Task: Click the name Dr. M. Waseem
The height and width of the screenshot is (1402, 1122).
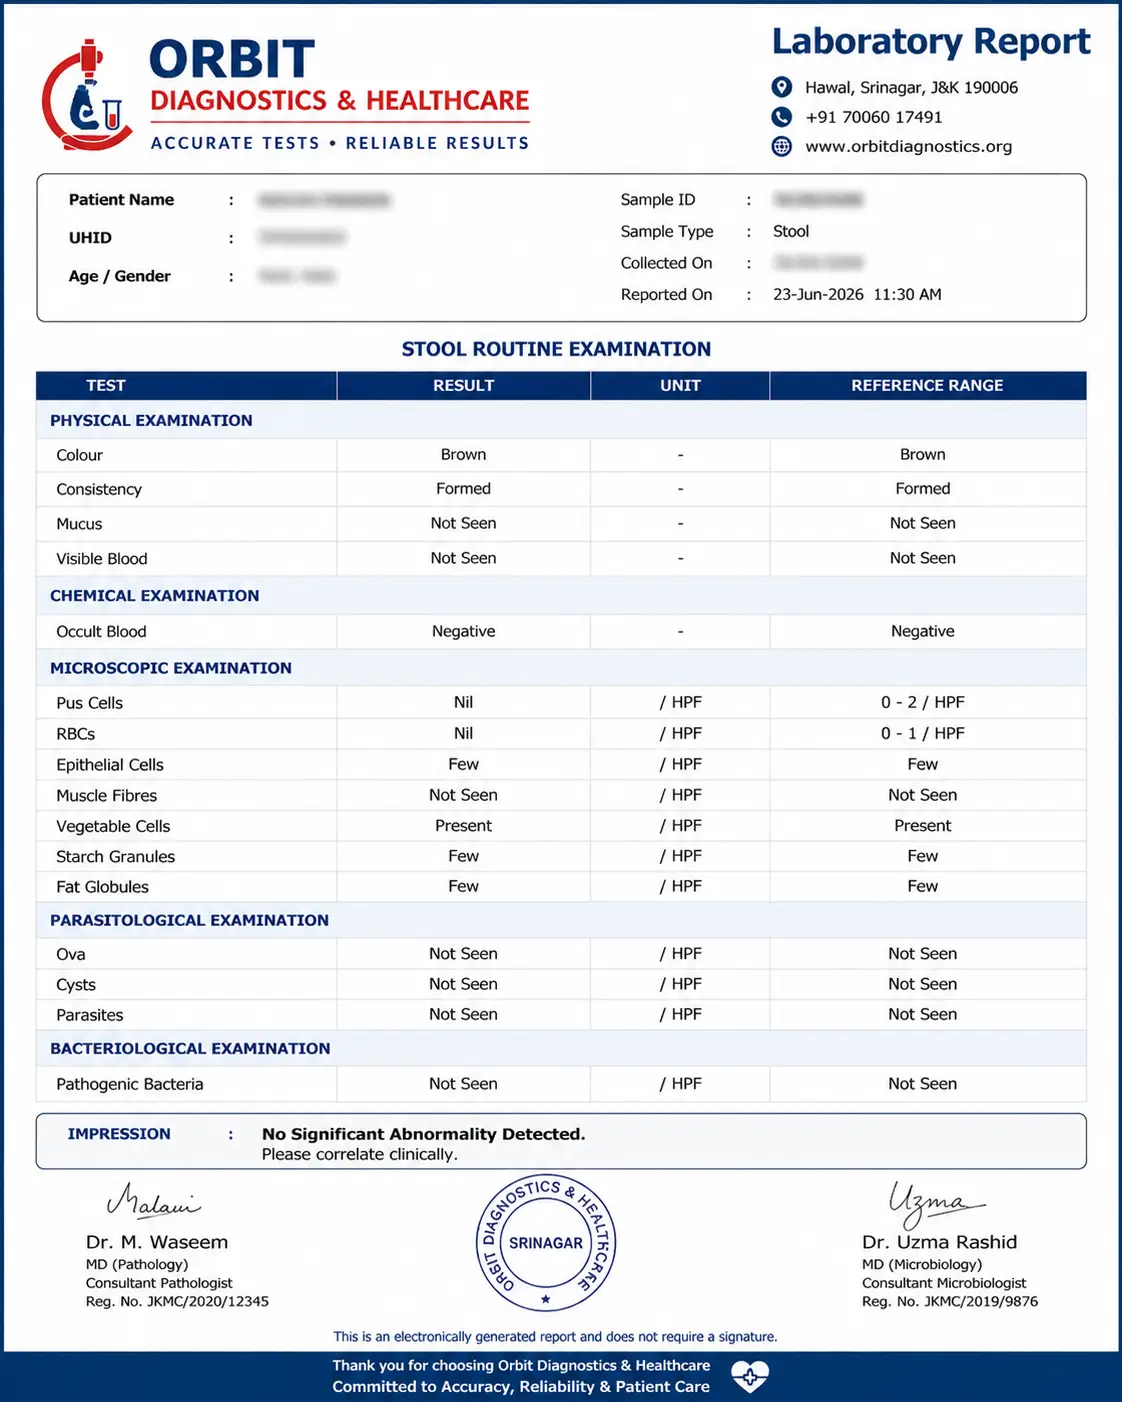Action: pyautogui.click(x=157, y=1242)
